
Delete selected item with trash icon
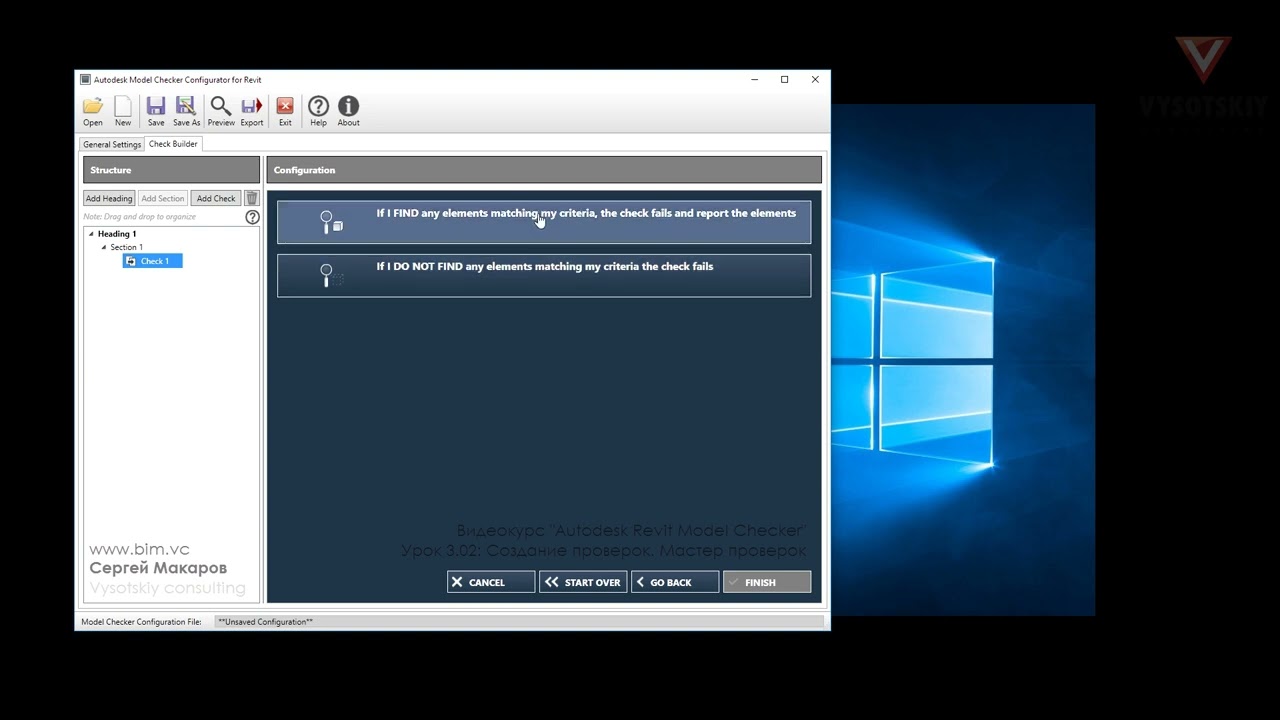[252, 198]
